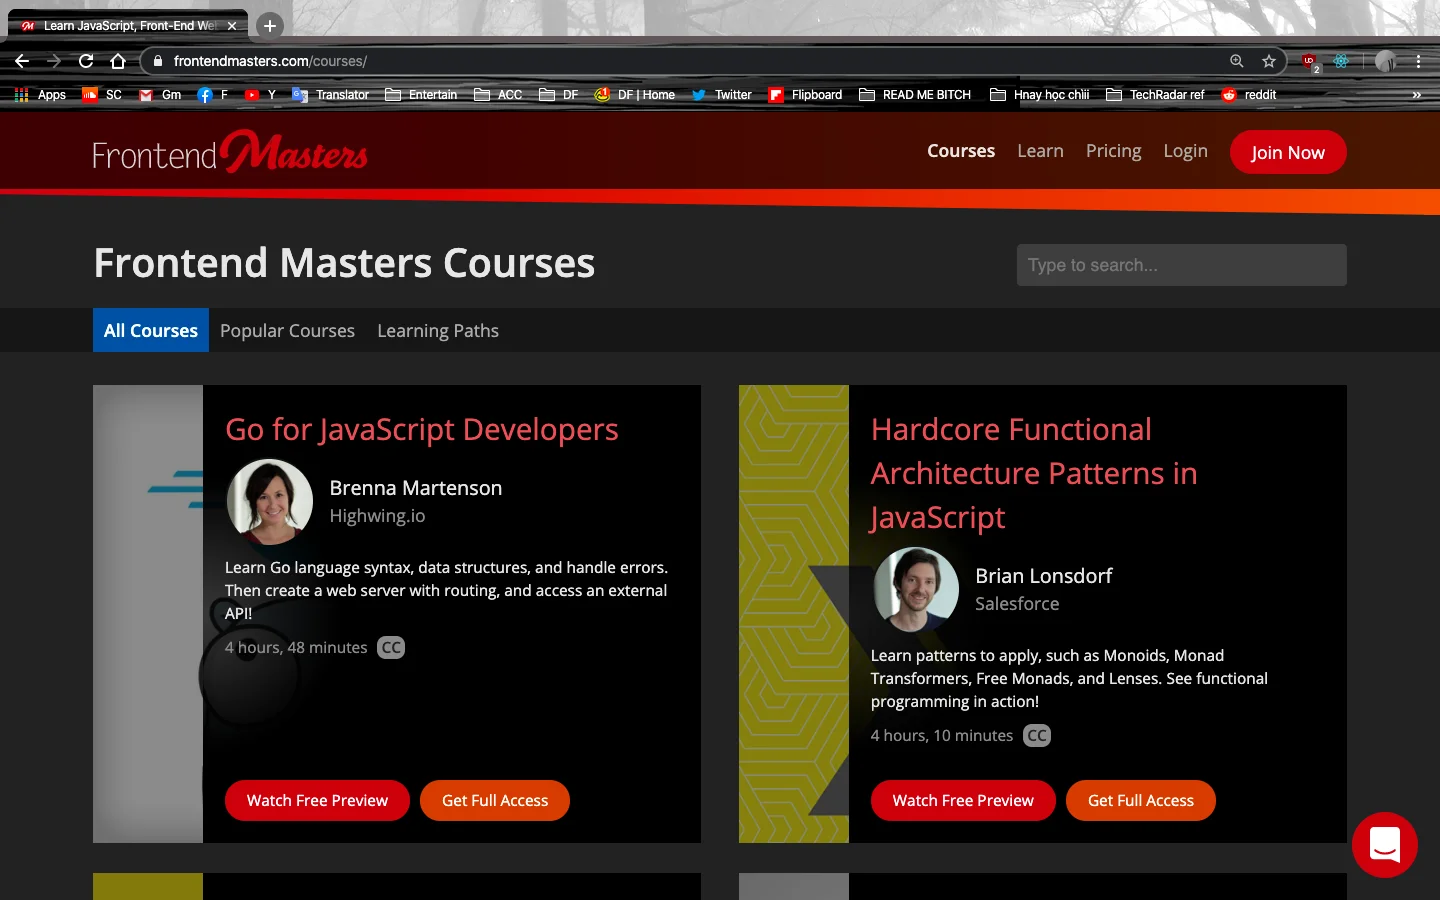Open Hardcore Functional Architecture Patterns course title
The height and width of the screenshot is (900, 1440).
(x=1034, y=473)
